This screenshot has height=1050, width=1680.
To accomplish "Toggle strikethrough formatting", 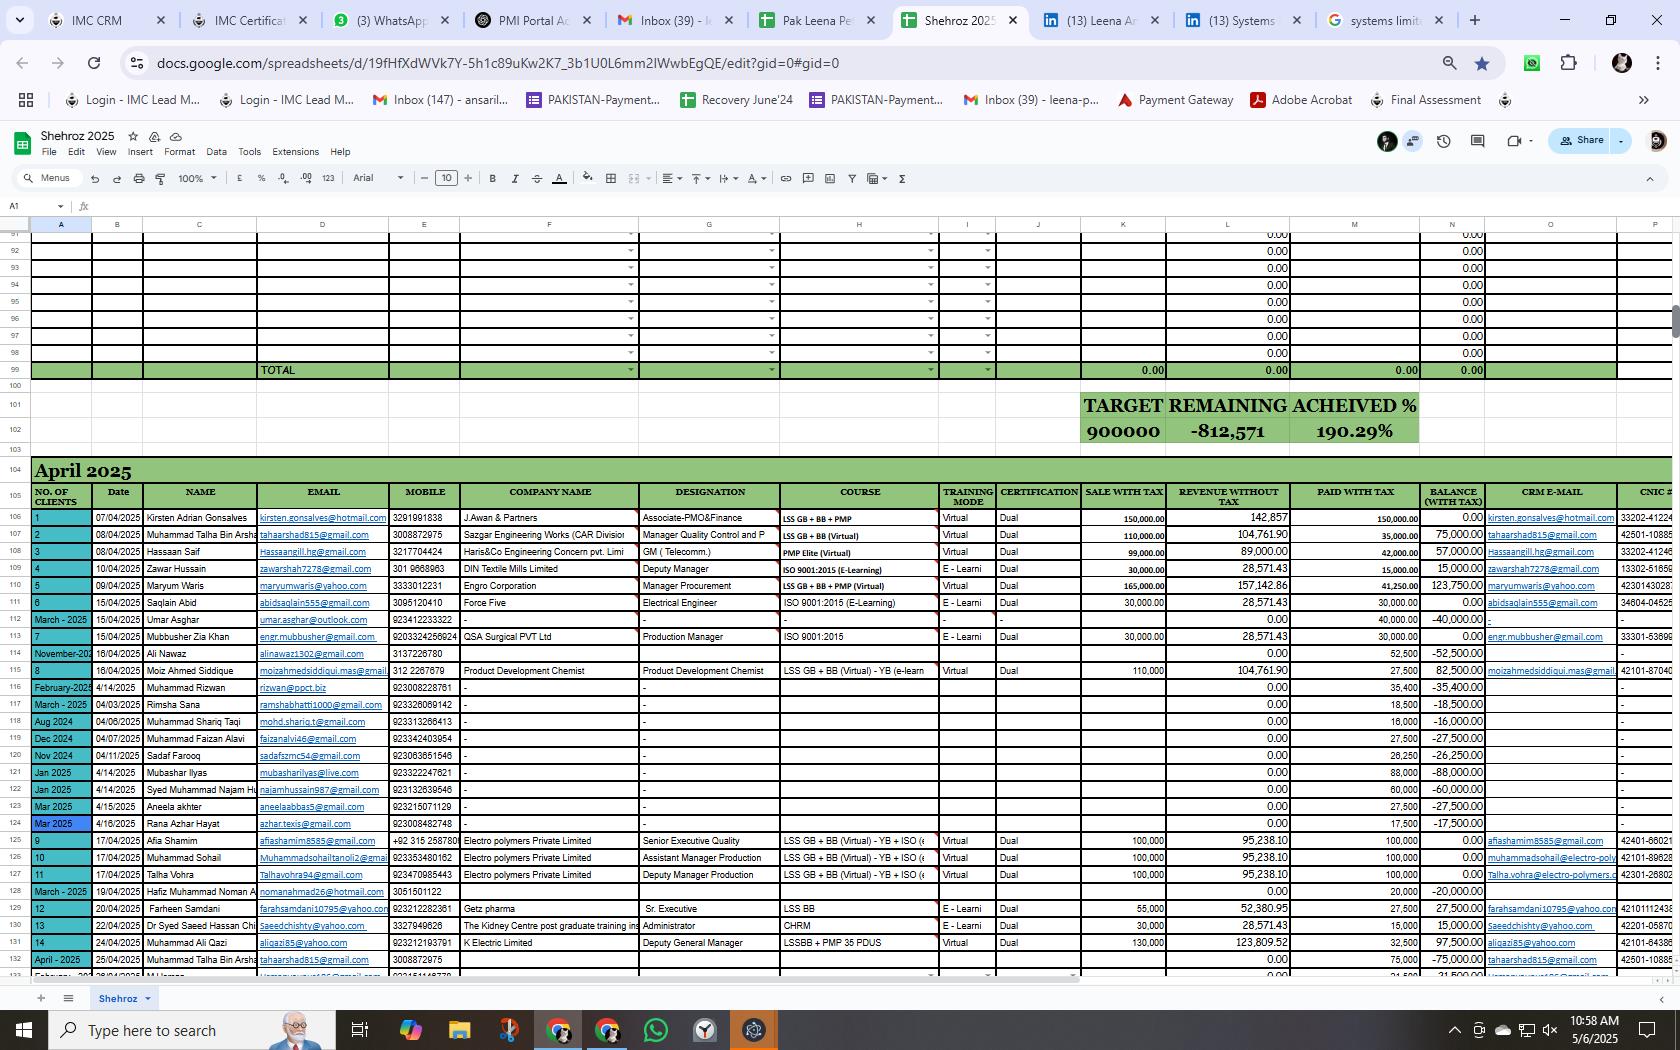I will pos(537,179).
